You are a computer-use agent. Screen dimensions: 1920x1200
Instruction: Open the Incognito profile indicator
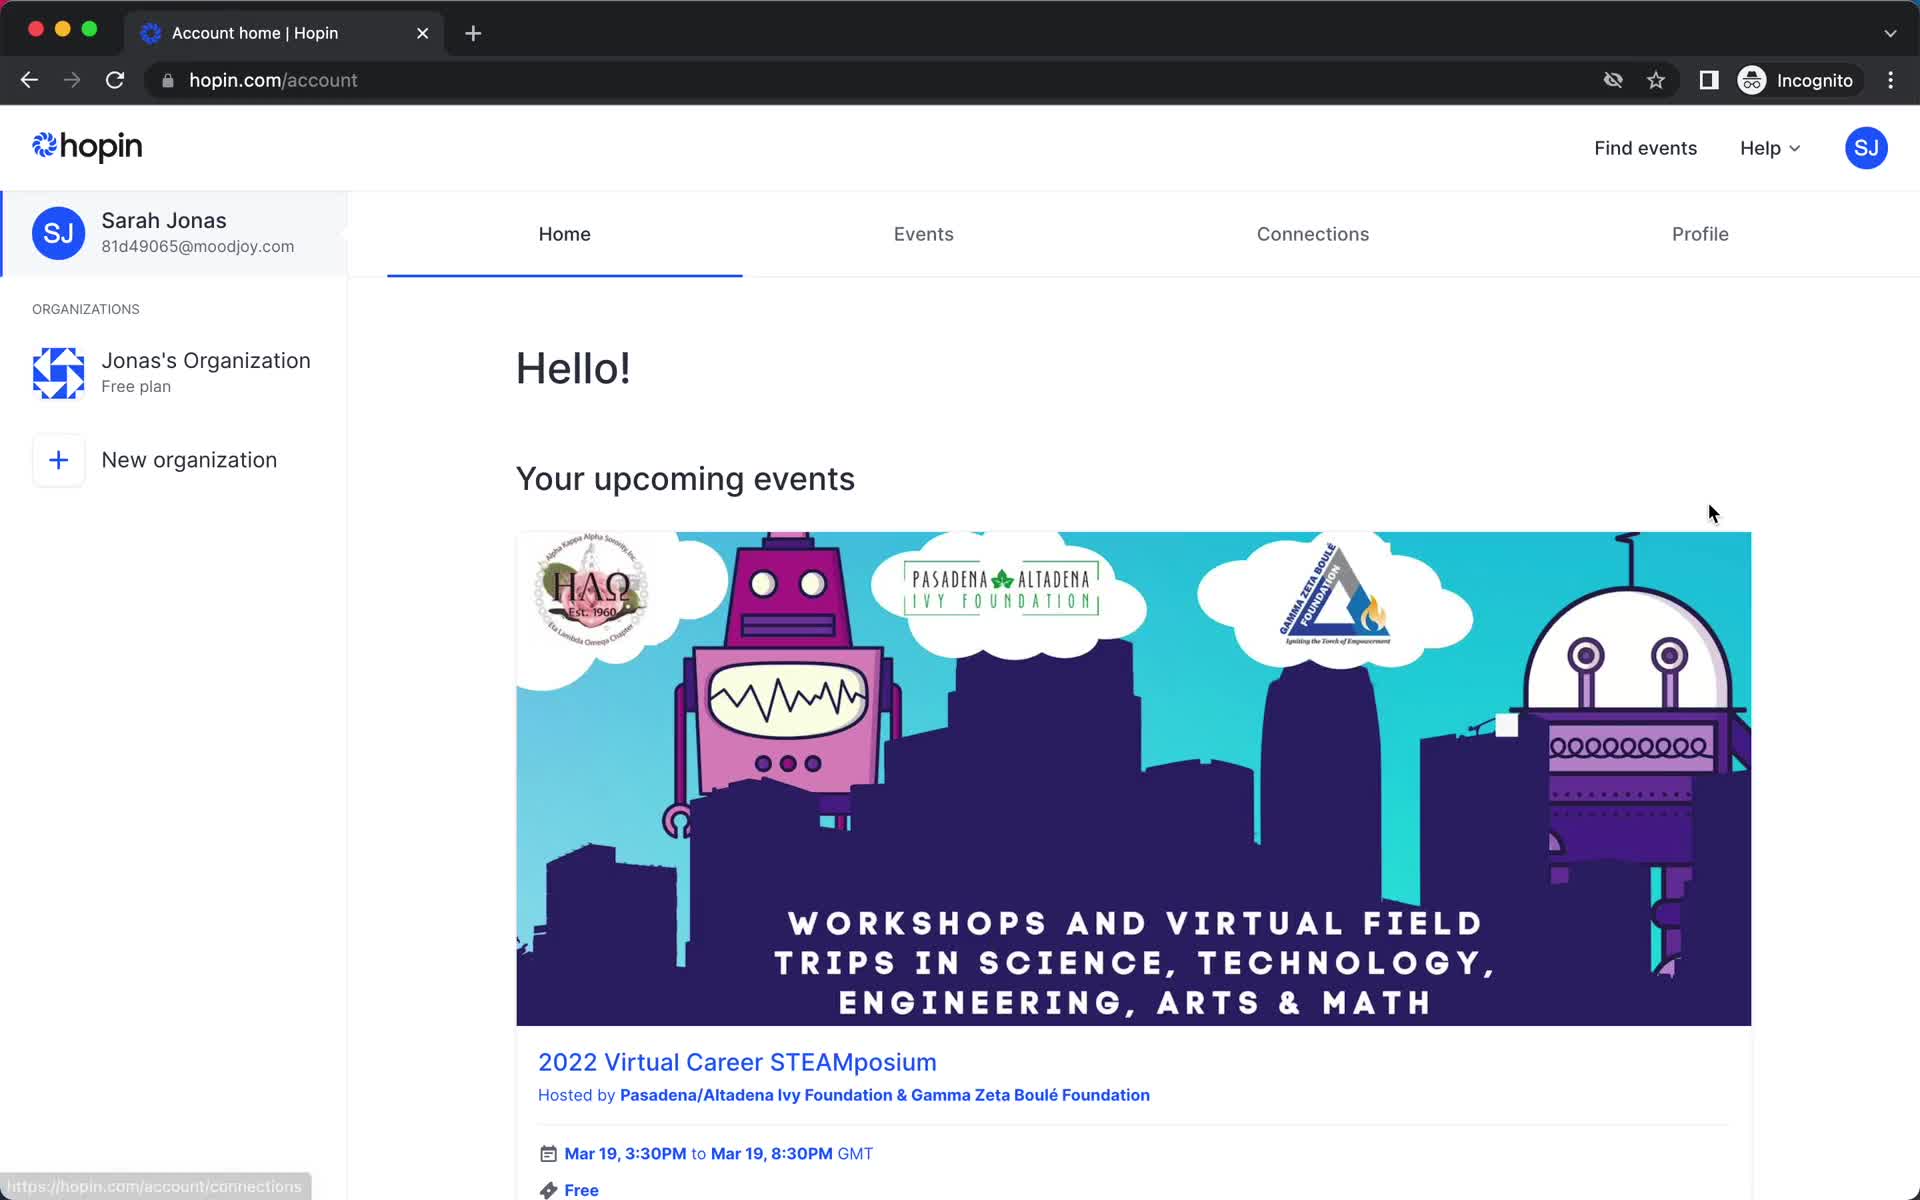[x=1797, y=80]
